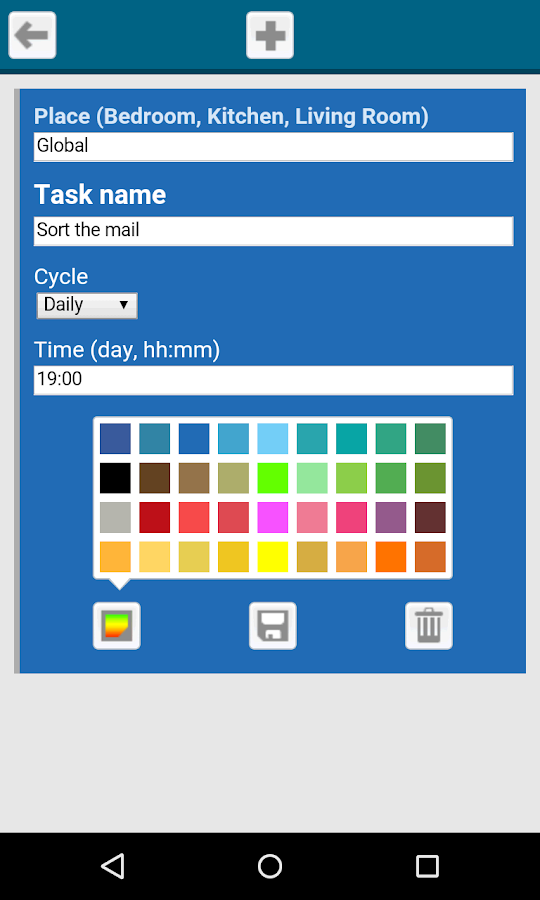The height and width of the screenshot is (900, 540).
Task: Select the light sky blue swatch
Action: 273,439
